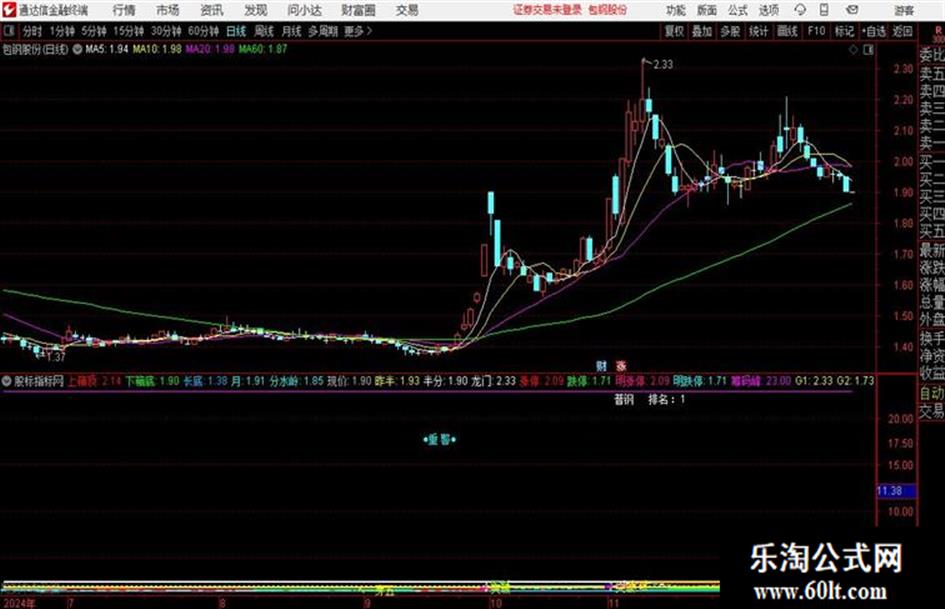Switch to the 15分钟 period tab
The height and width of the screenshot is (609, 945).
click(129, 31)
